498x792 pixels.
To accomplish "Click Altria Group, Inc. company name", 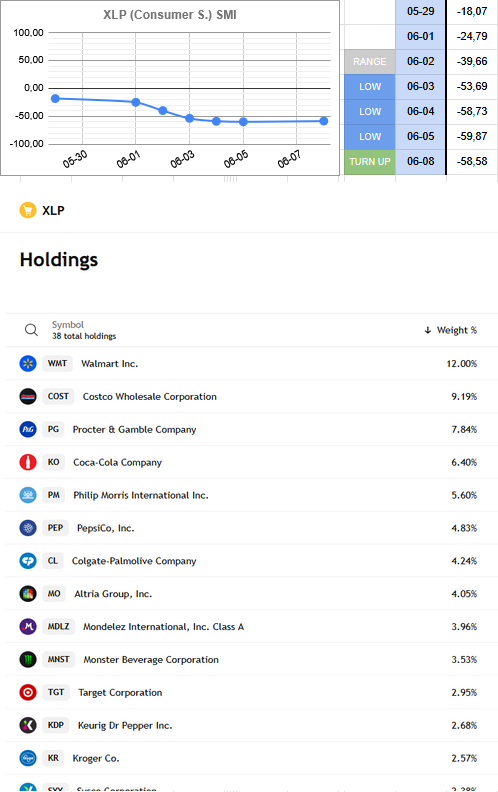I will point(113,594).
